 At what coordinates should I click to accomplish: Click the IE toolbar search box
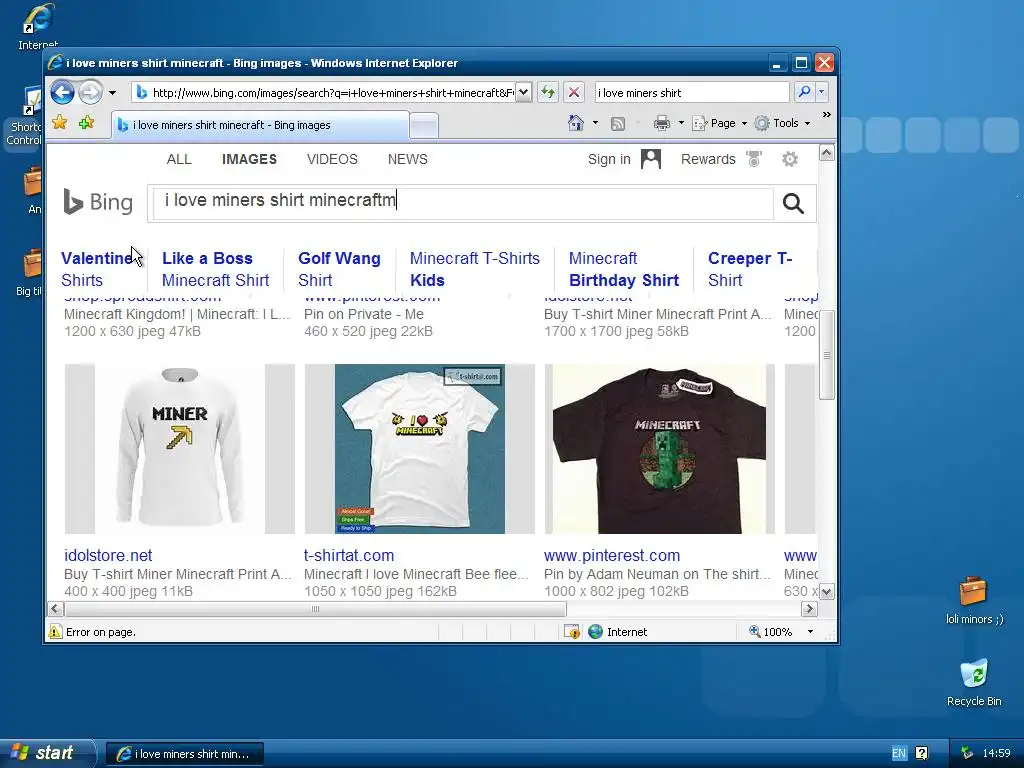[691, 92]
